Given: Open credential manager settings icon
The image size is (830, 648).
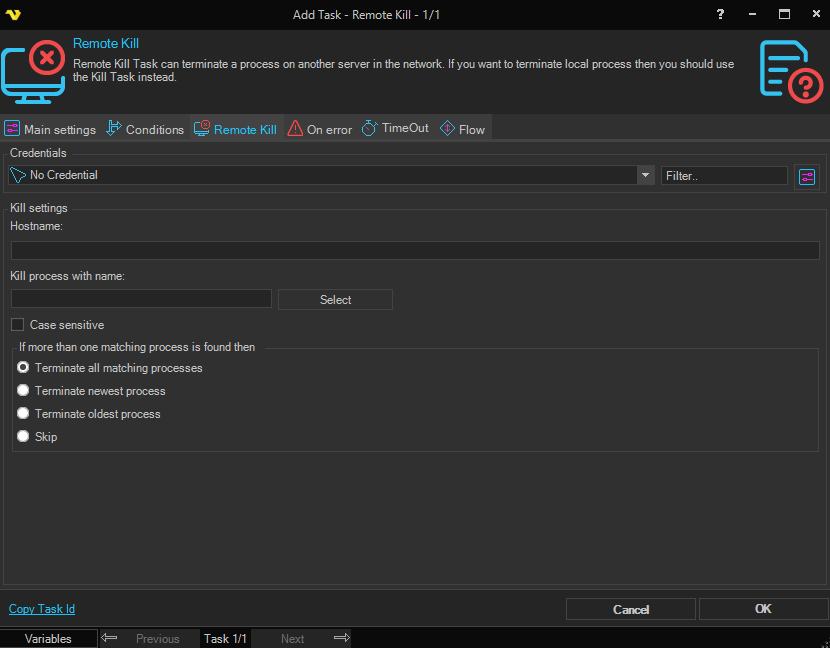Looking at the screenshot, I should pos(807,177).
